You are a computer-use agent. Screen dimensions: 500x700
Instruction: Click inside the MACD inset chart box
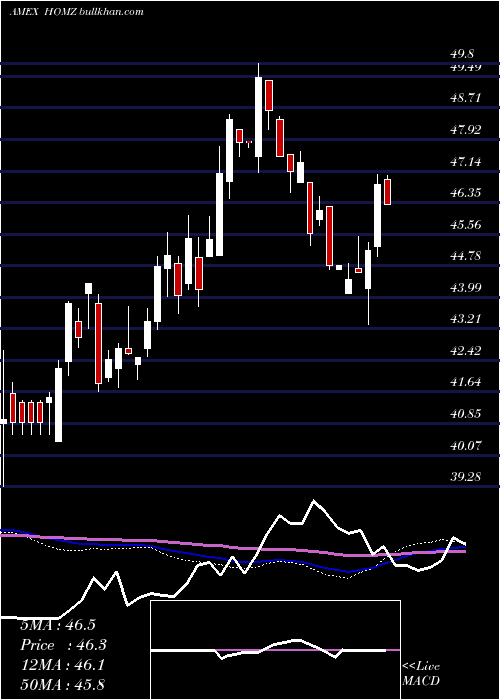[275, 650]
